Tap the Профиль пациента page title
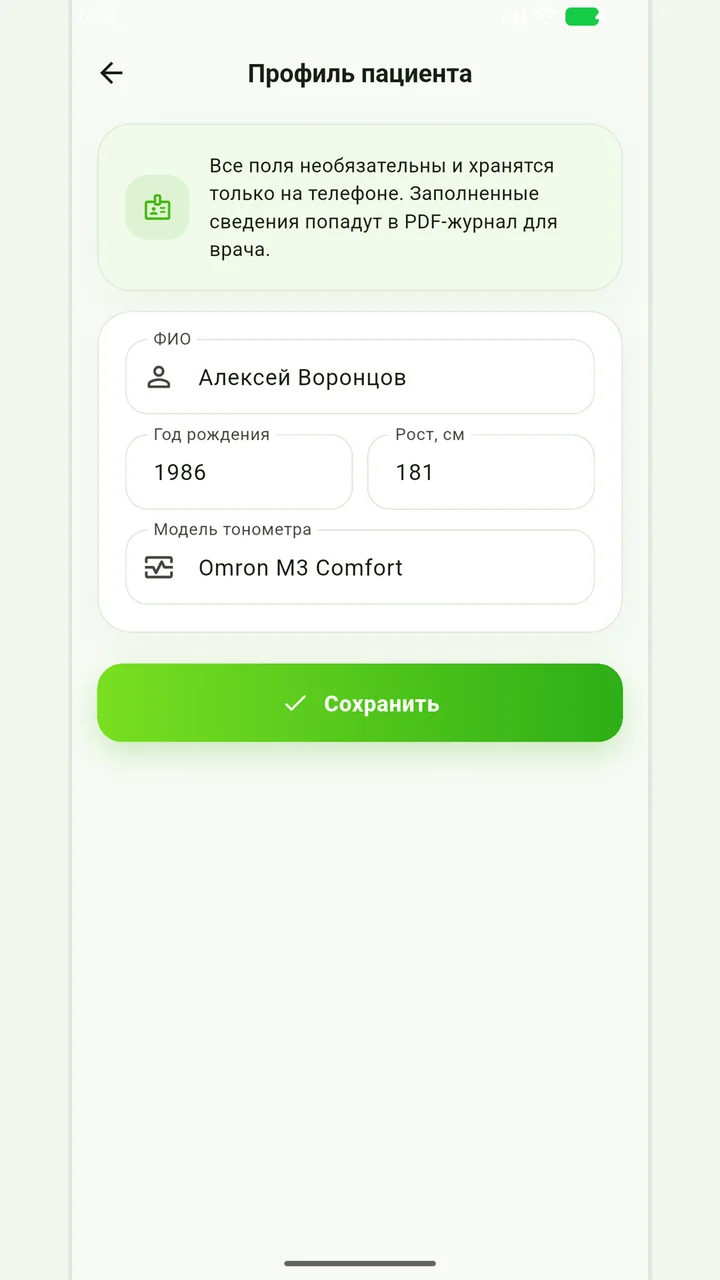720x1280 pixels. click(x=360, y=74)
